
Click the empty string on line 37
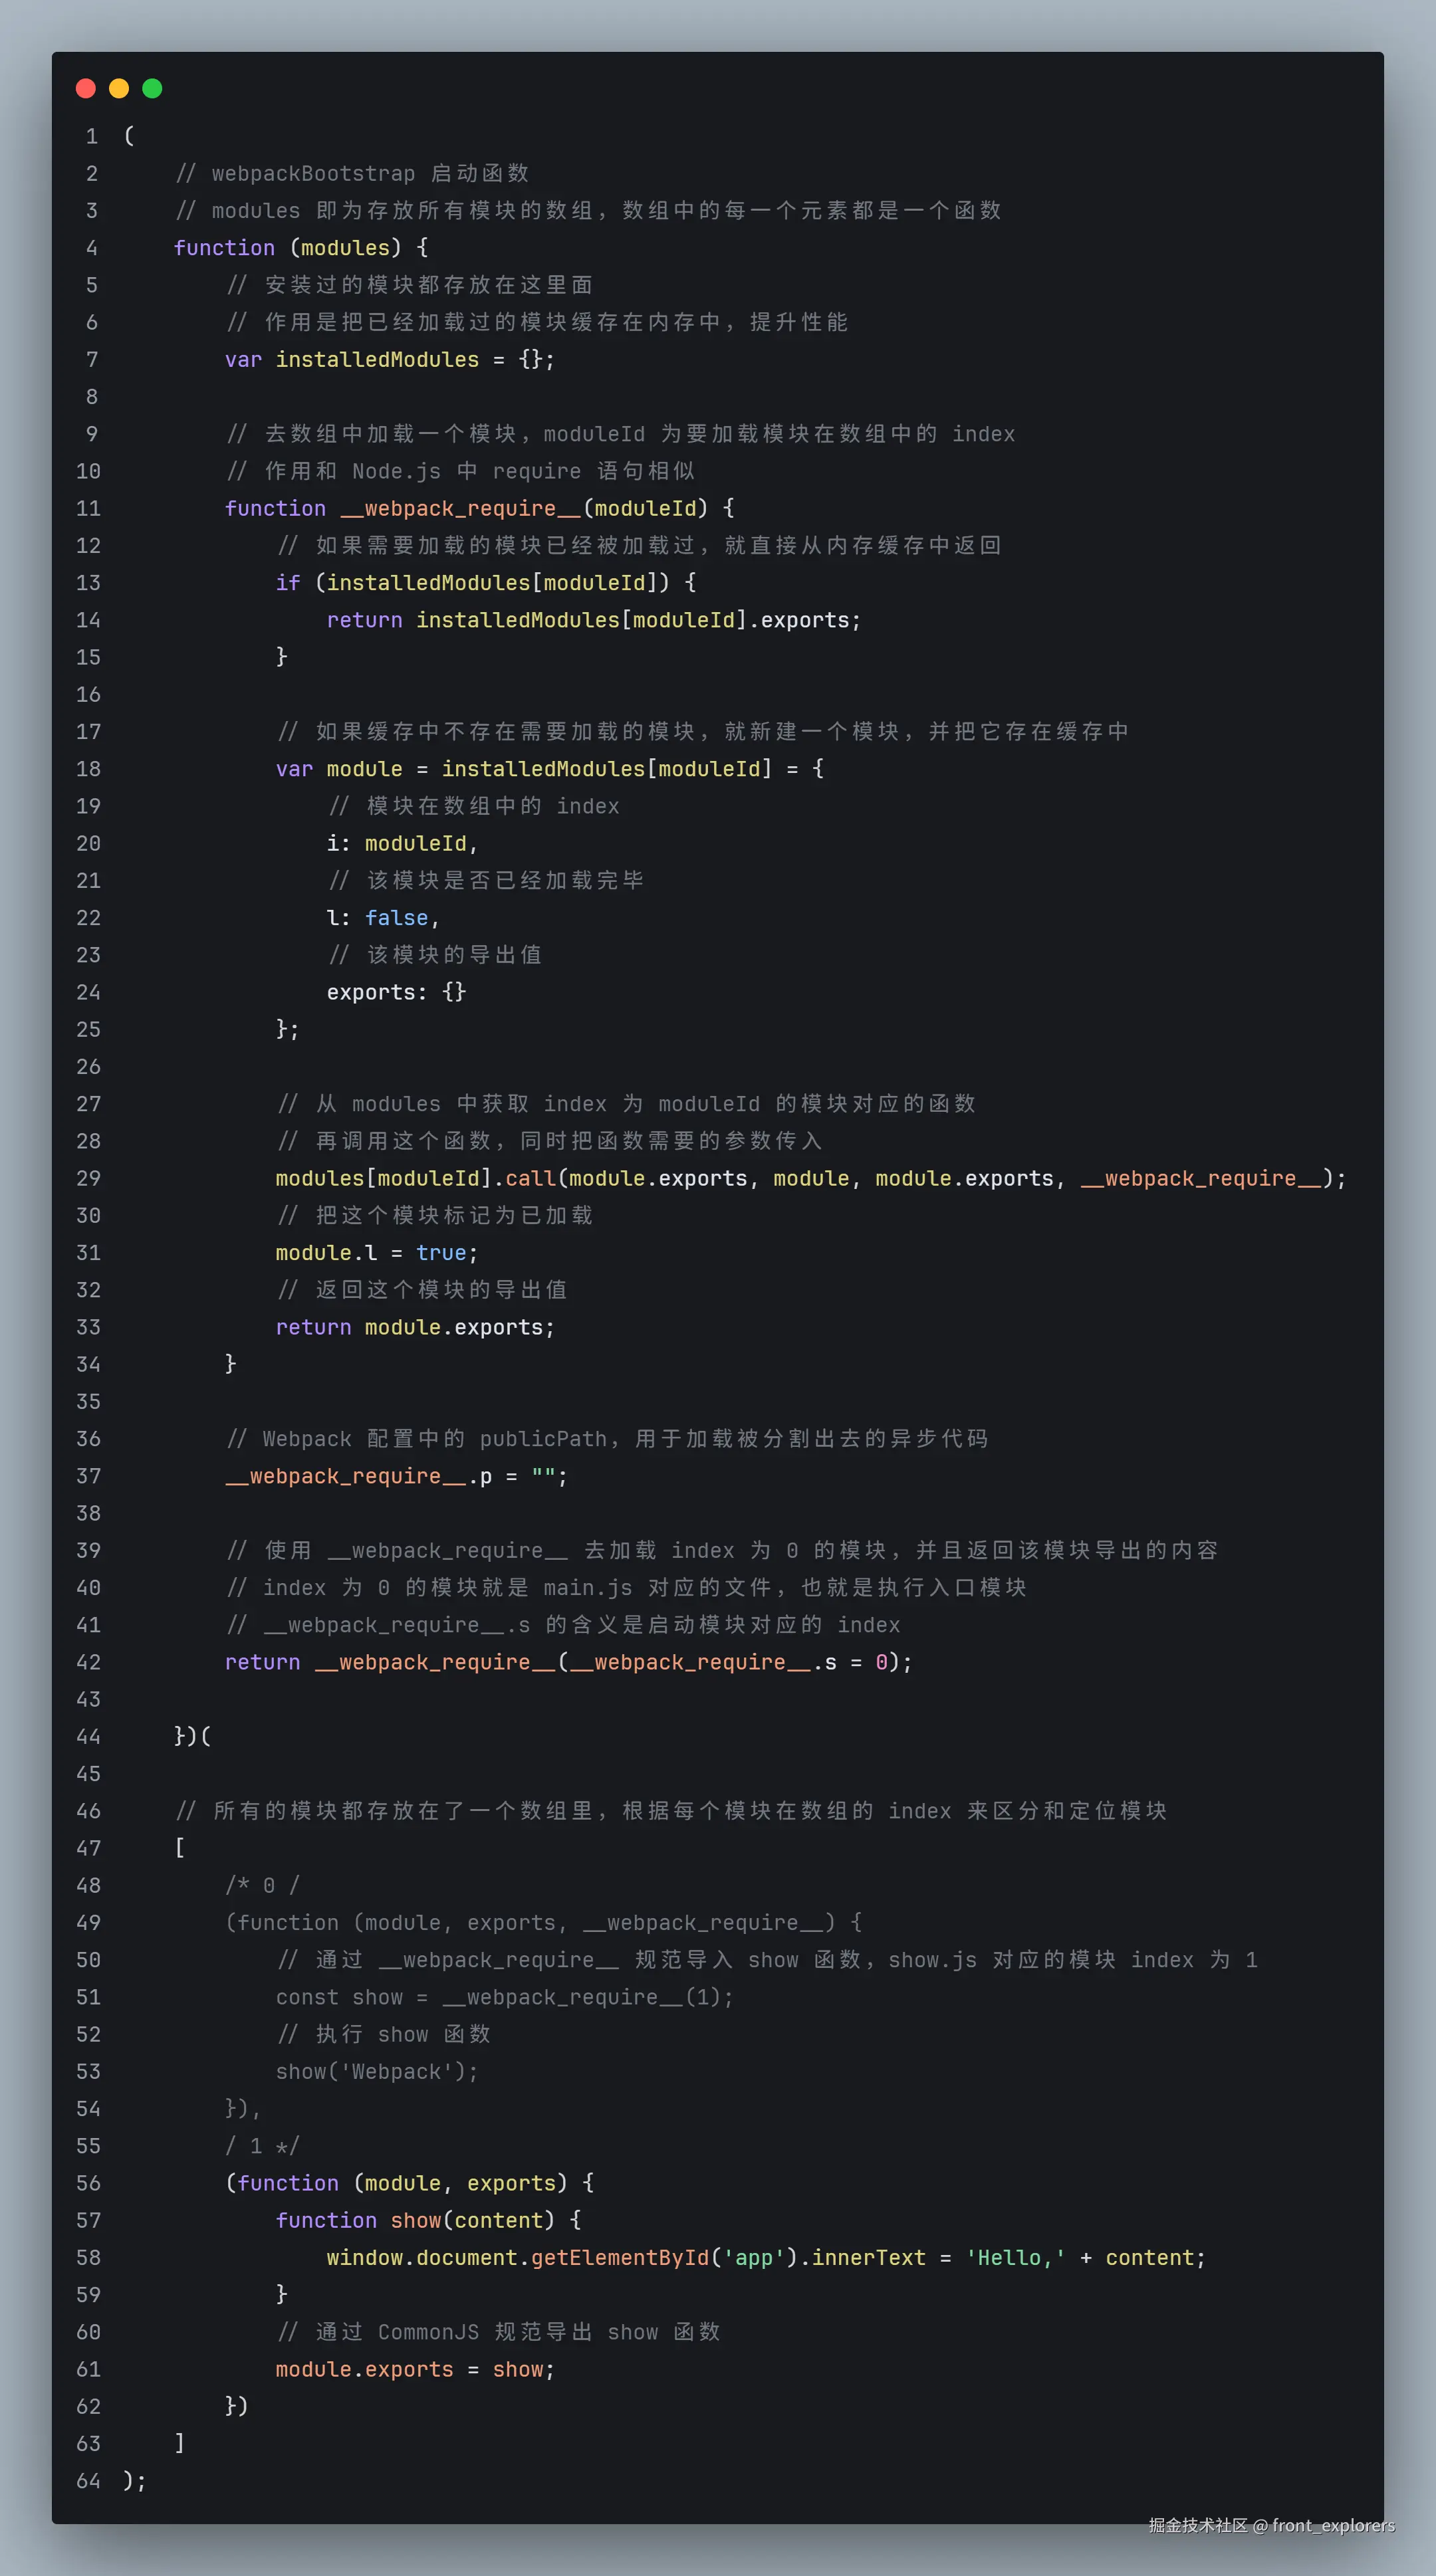[x=543, y=1476]
